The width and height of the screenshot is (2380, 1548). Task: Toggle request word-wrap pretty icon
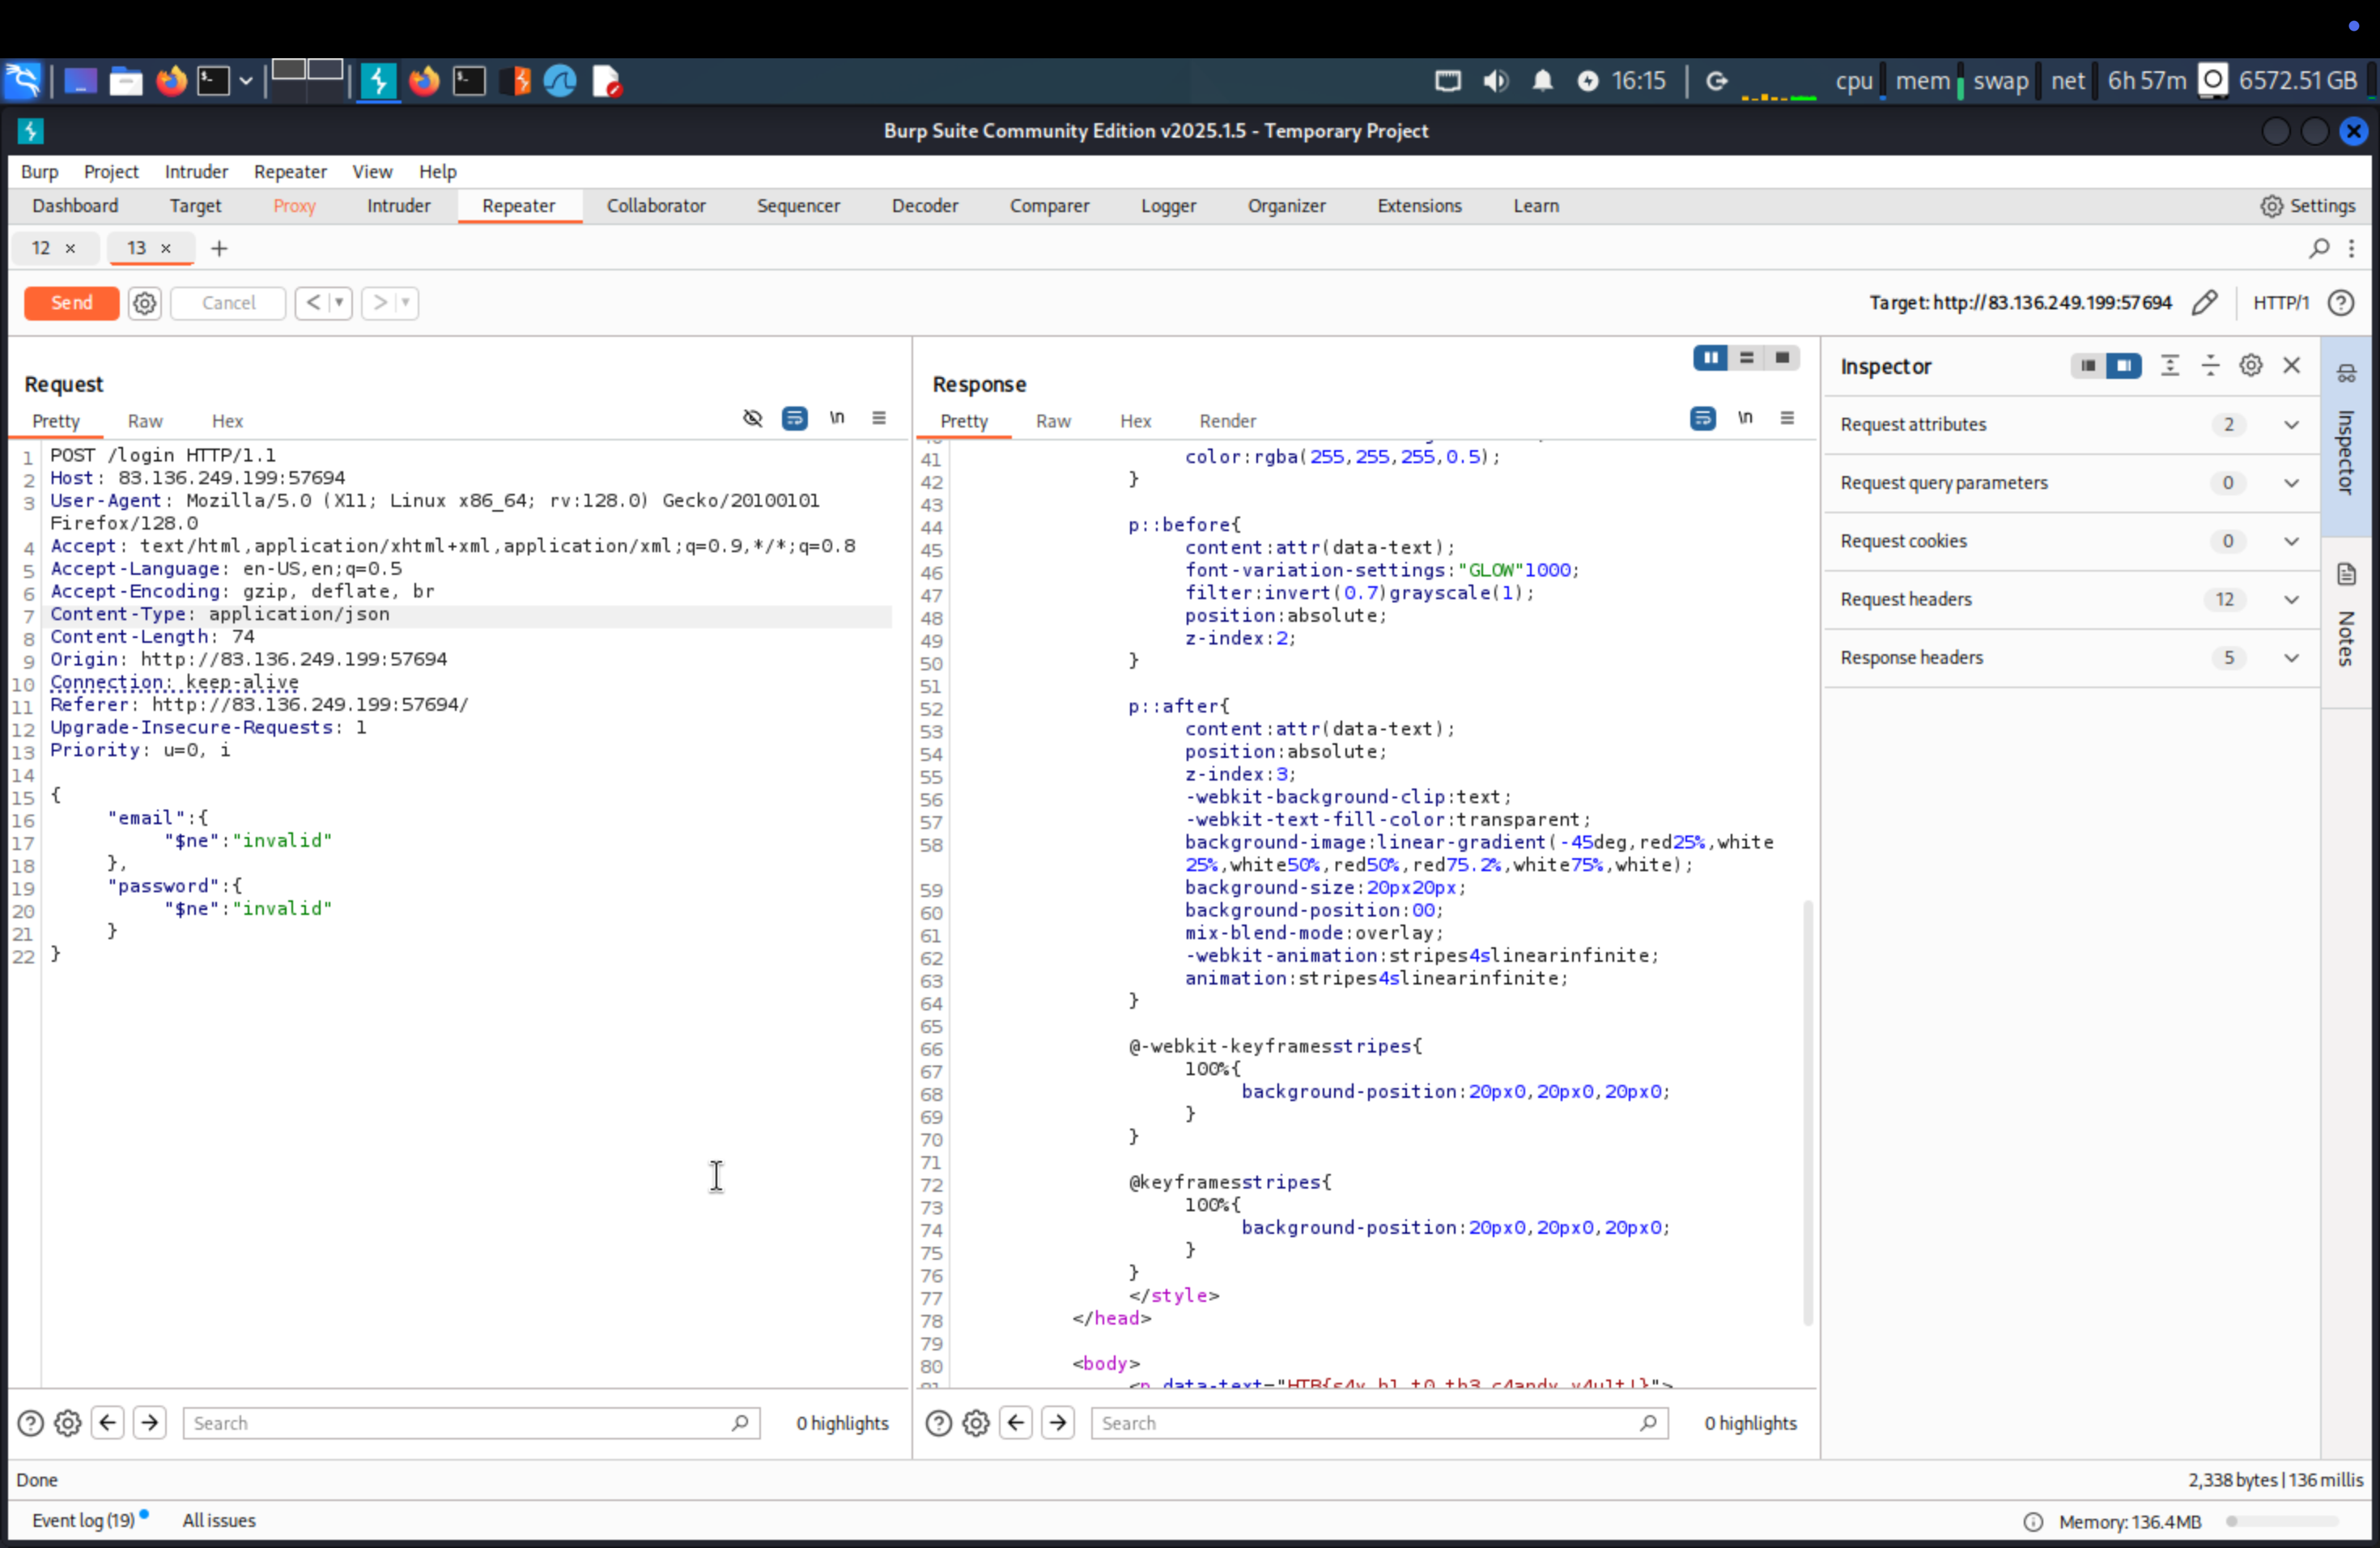tap(795, 418)
